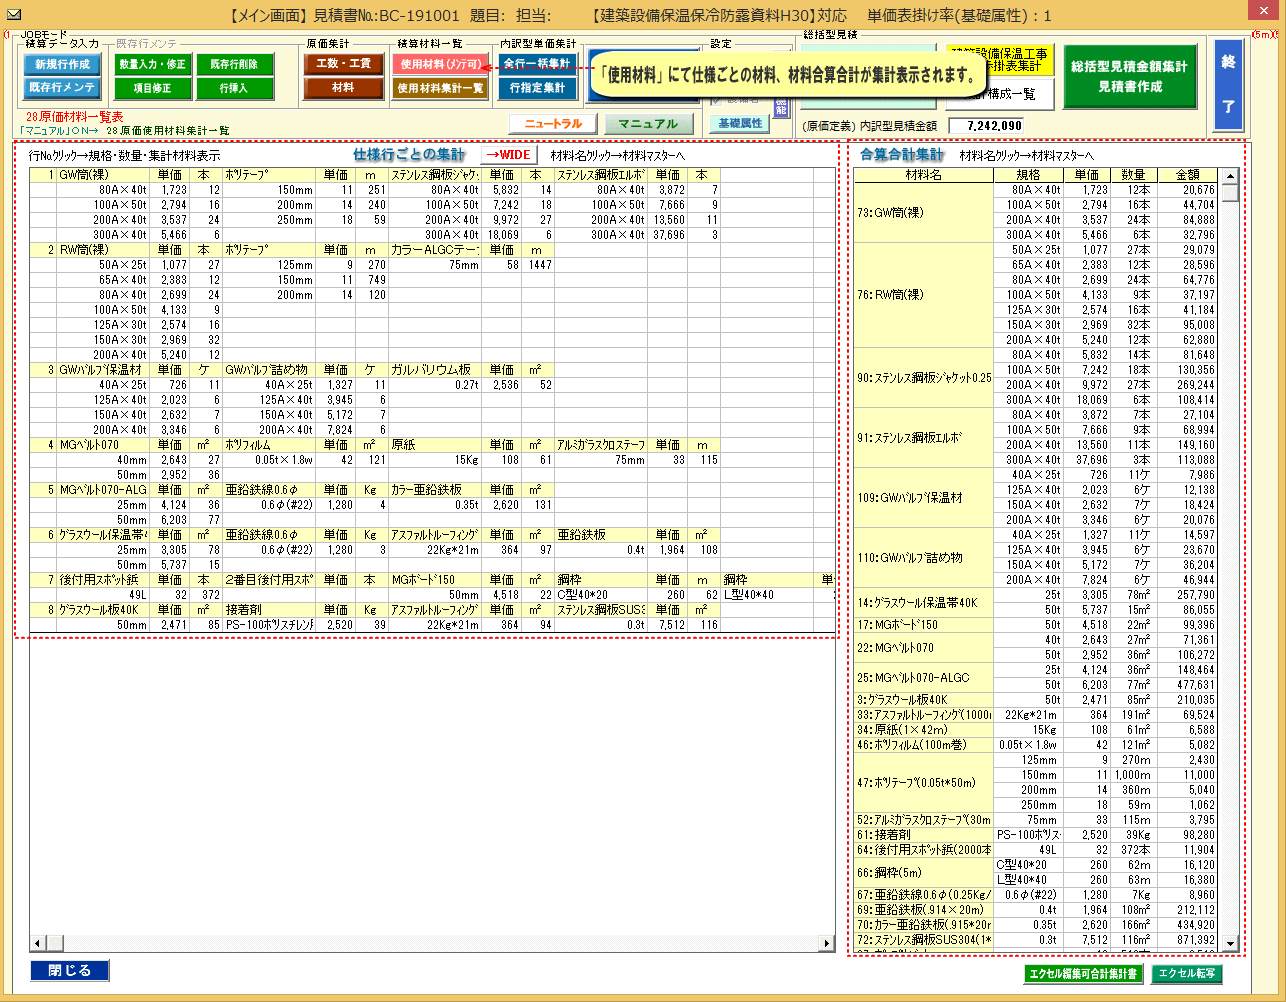Open 既存行メンテ mode
The image size is (1286, 1002).
click(62, 88)
